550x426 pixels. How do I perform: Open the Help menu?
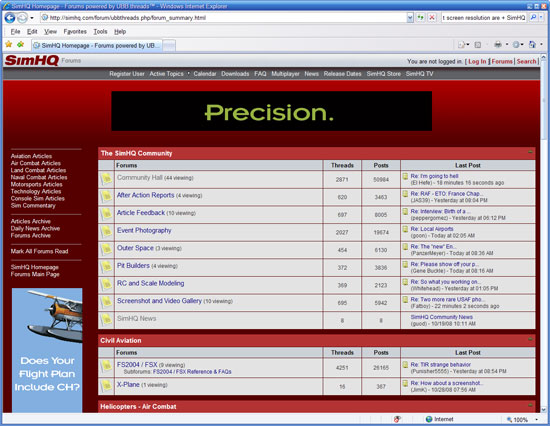click(x=120, y=32)
